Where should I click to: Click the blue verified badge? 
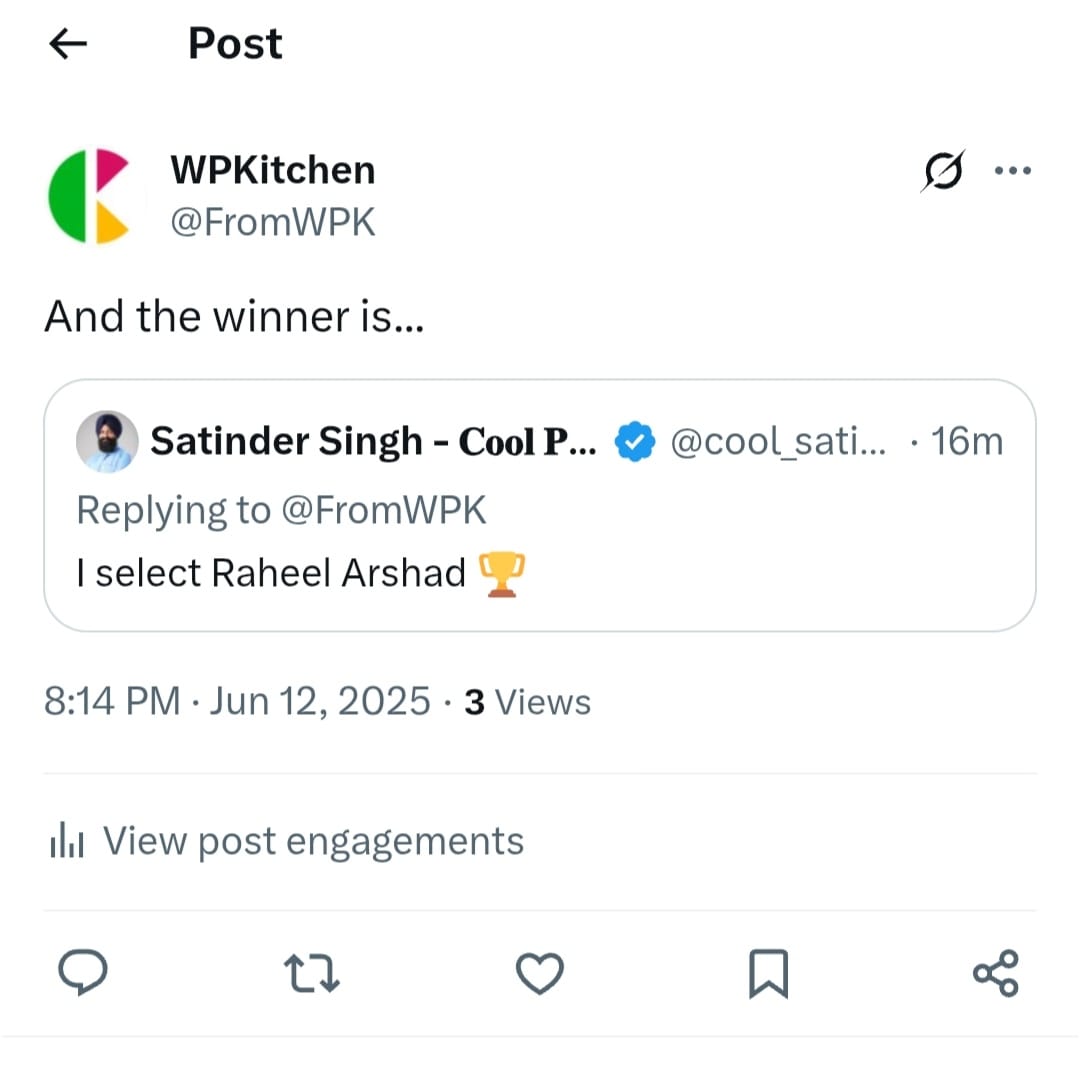tap(634, 441)
